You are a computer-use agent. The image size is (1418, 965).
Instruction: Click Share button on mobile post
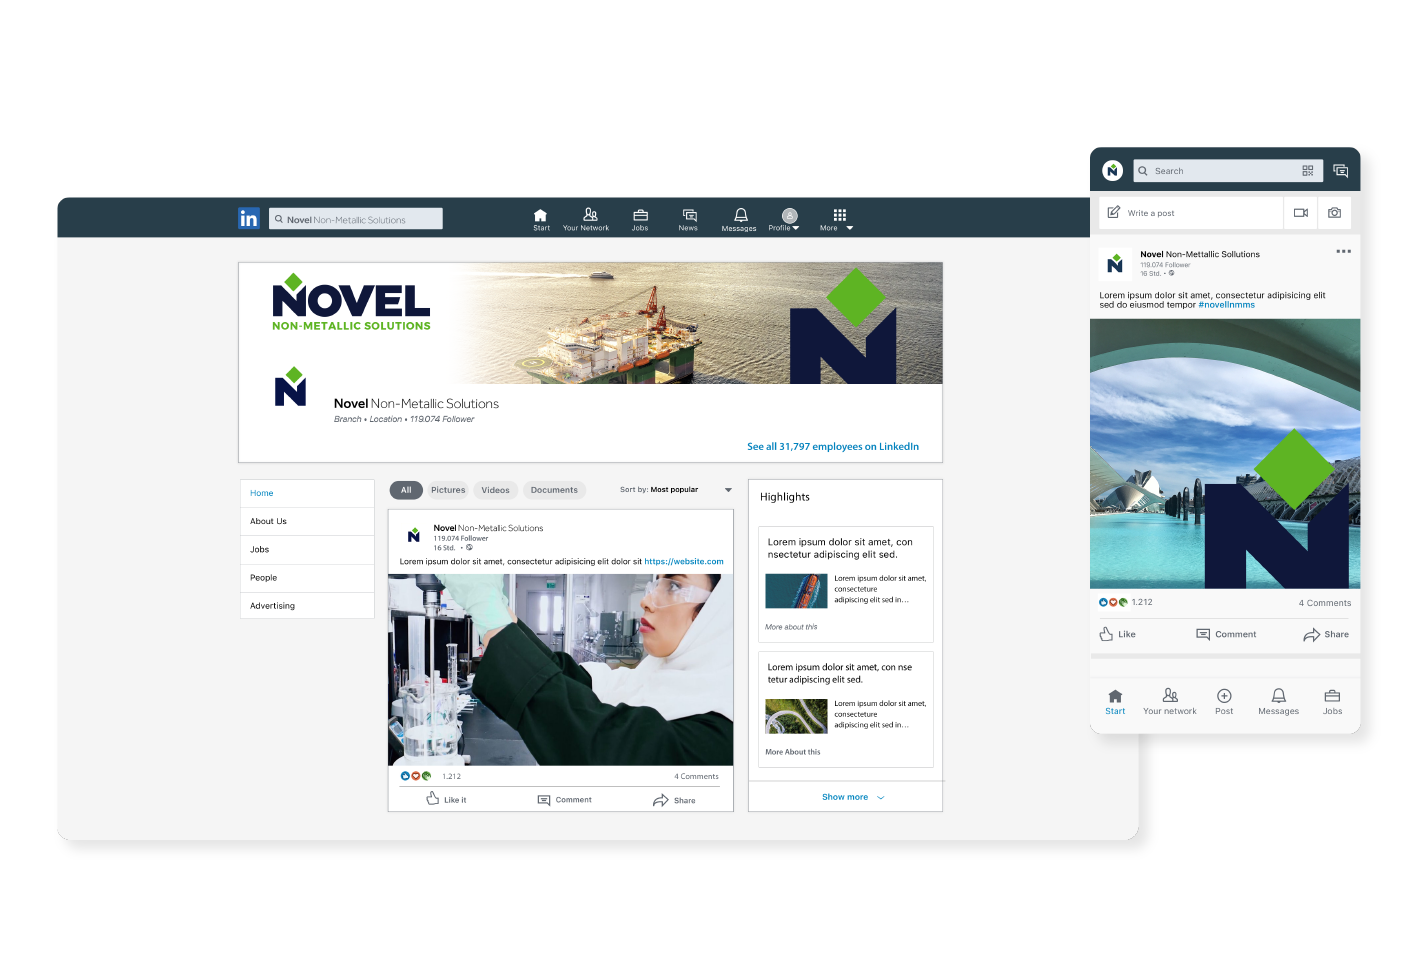(1326, 634)
